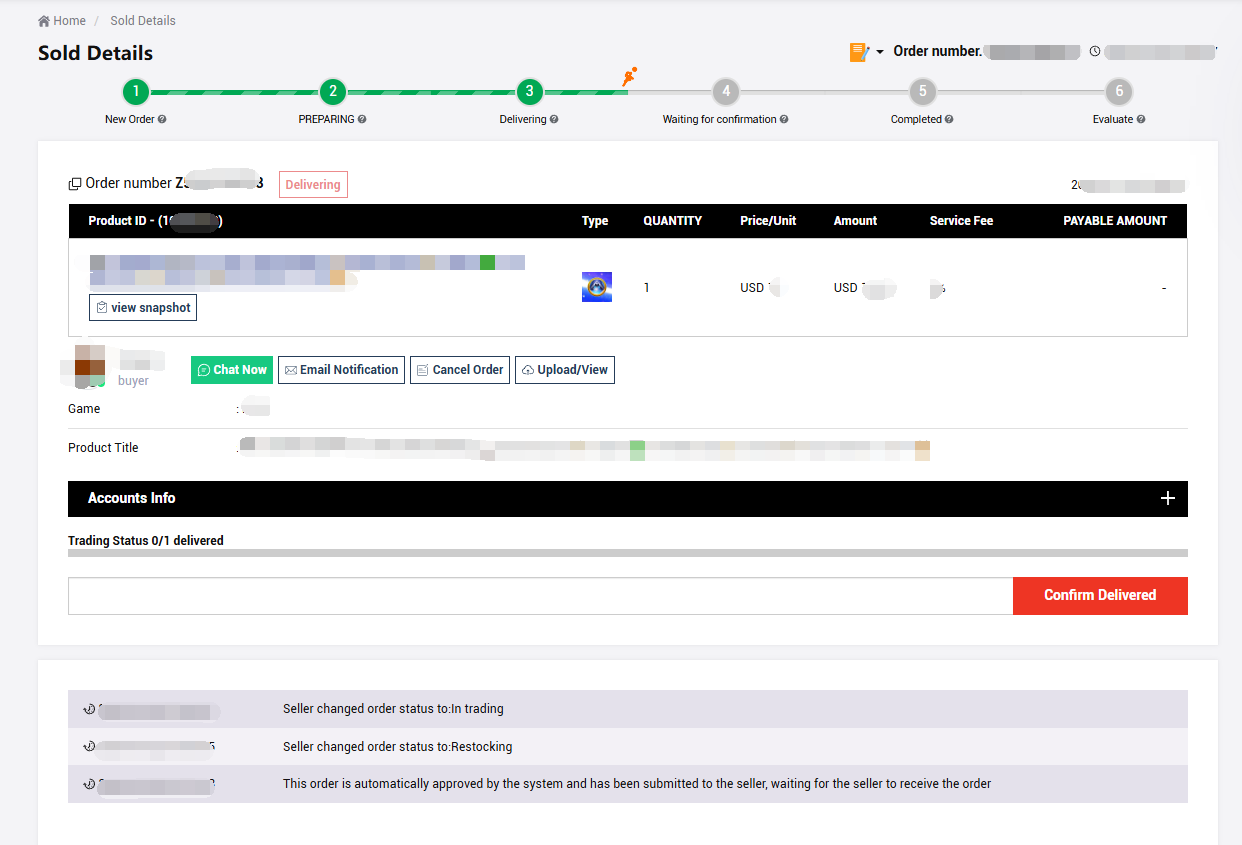Click help icon beside Waiting for confirmation
Screen dimensions: 1242x845
click(x=784, y=119)
